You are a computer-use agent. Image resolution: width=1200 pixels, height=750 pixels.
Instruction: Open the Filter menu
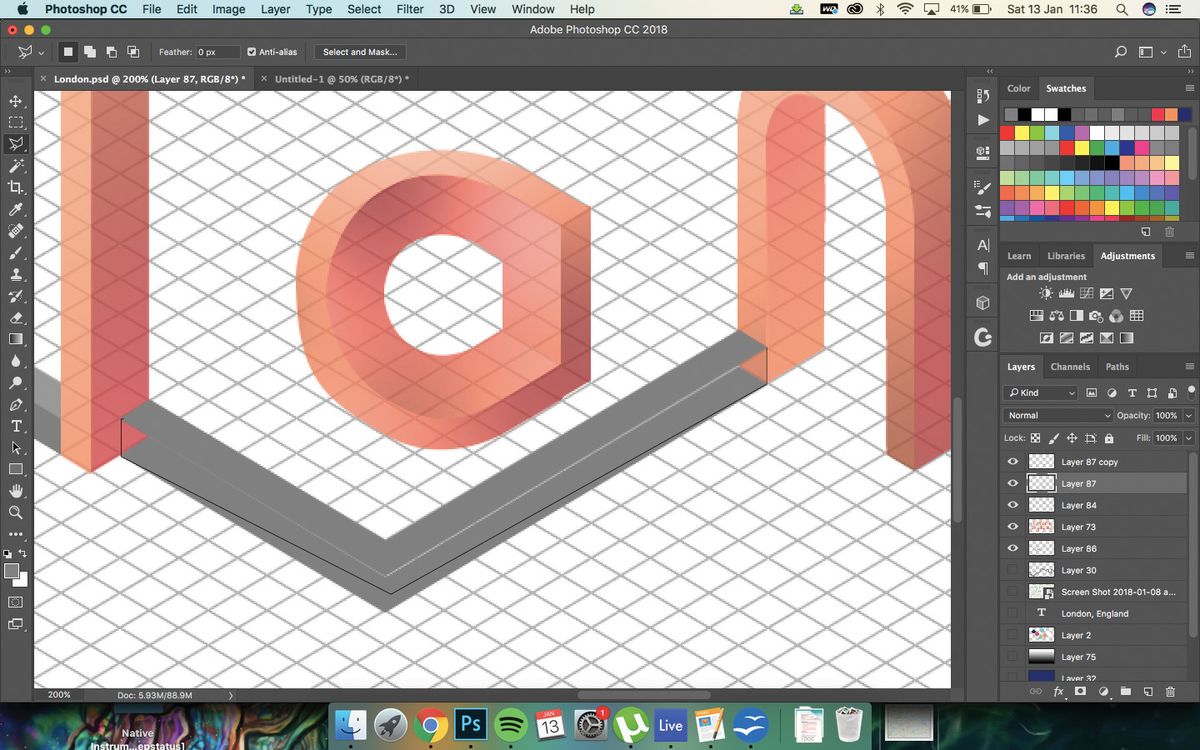[x=410, y=9]
